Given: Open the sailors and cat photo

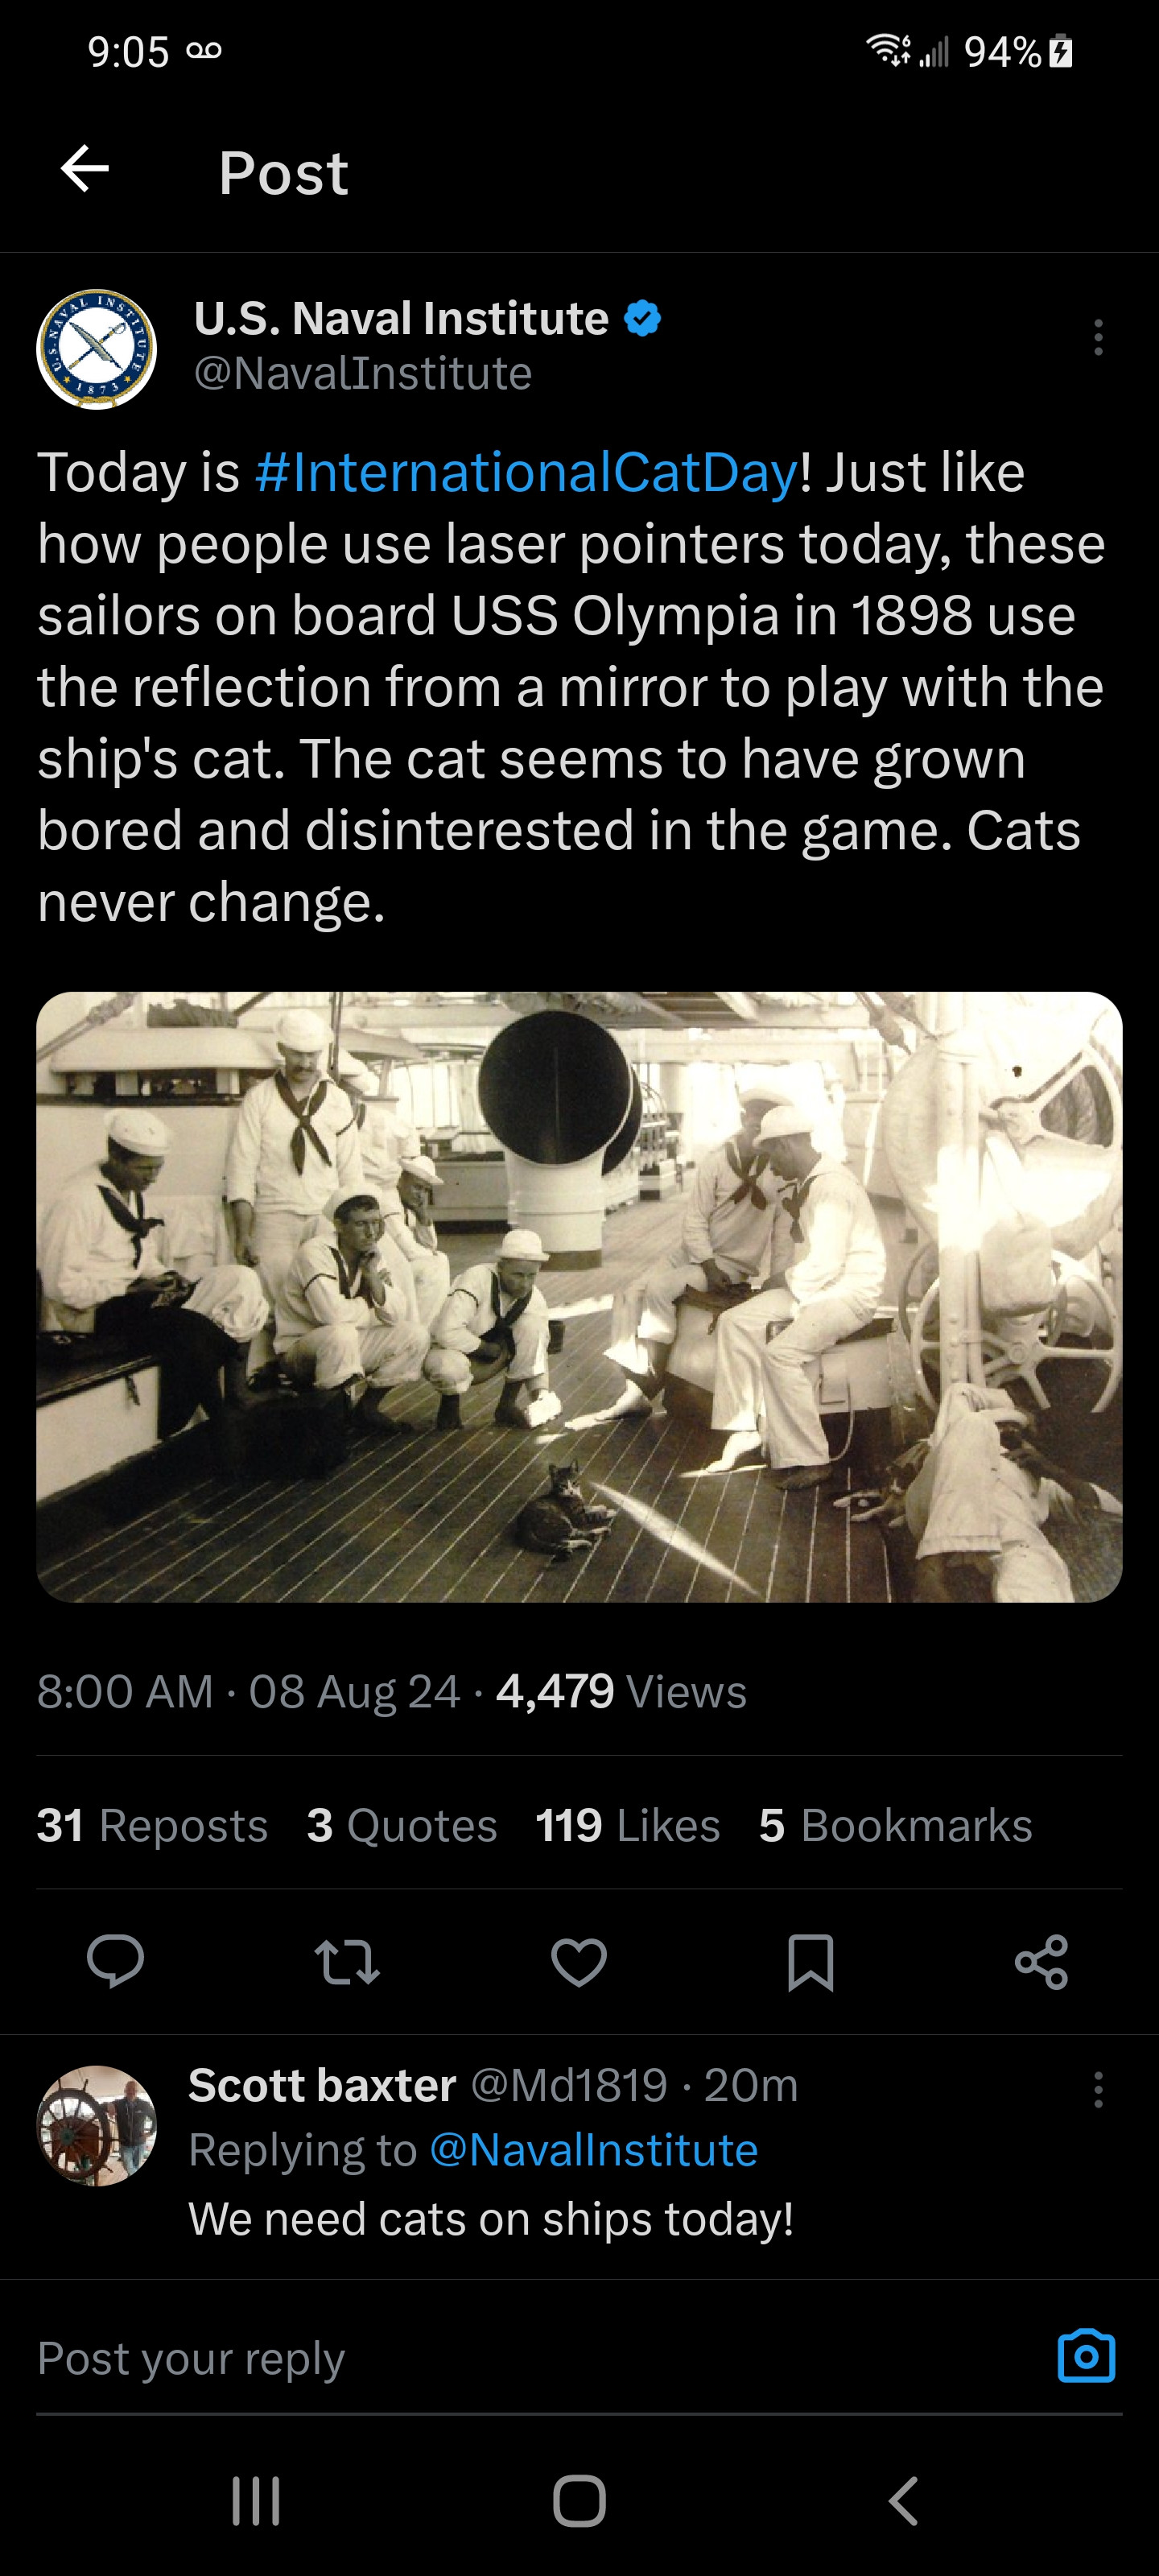Looking at the screenshot, I should (579, 1297).
